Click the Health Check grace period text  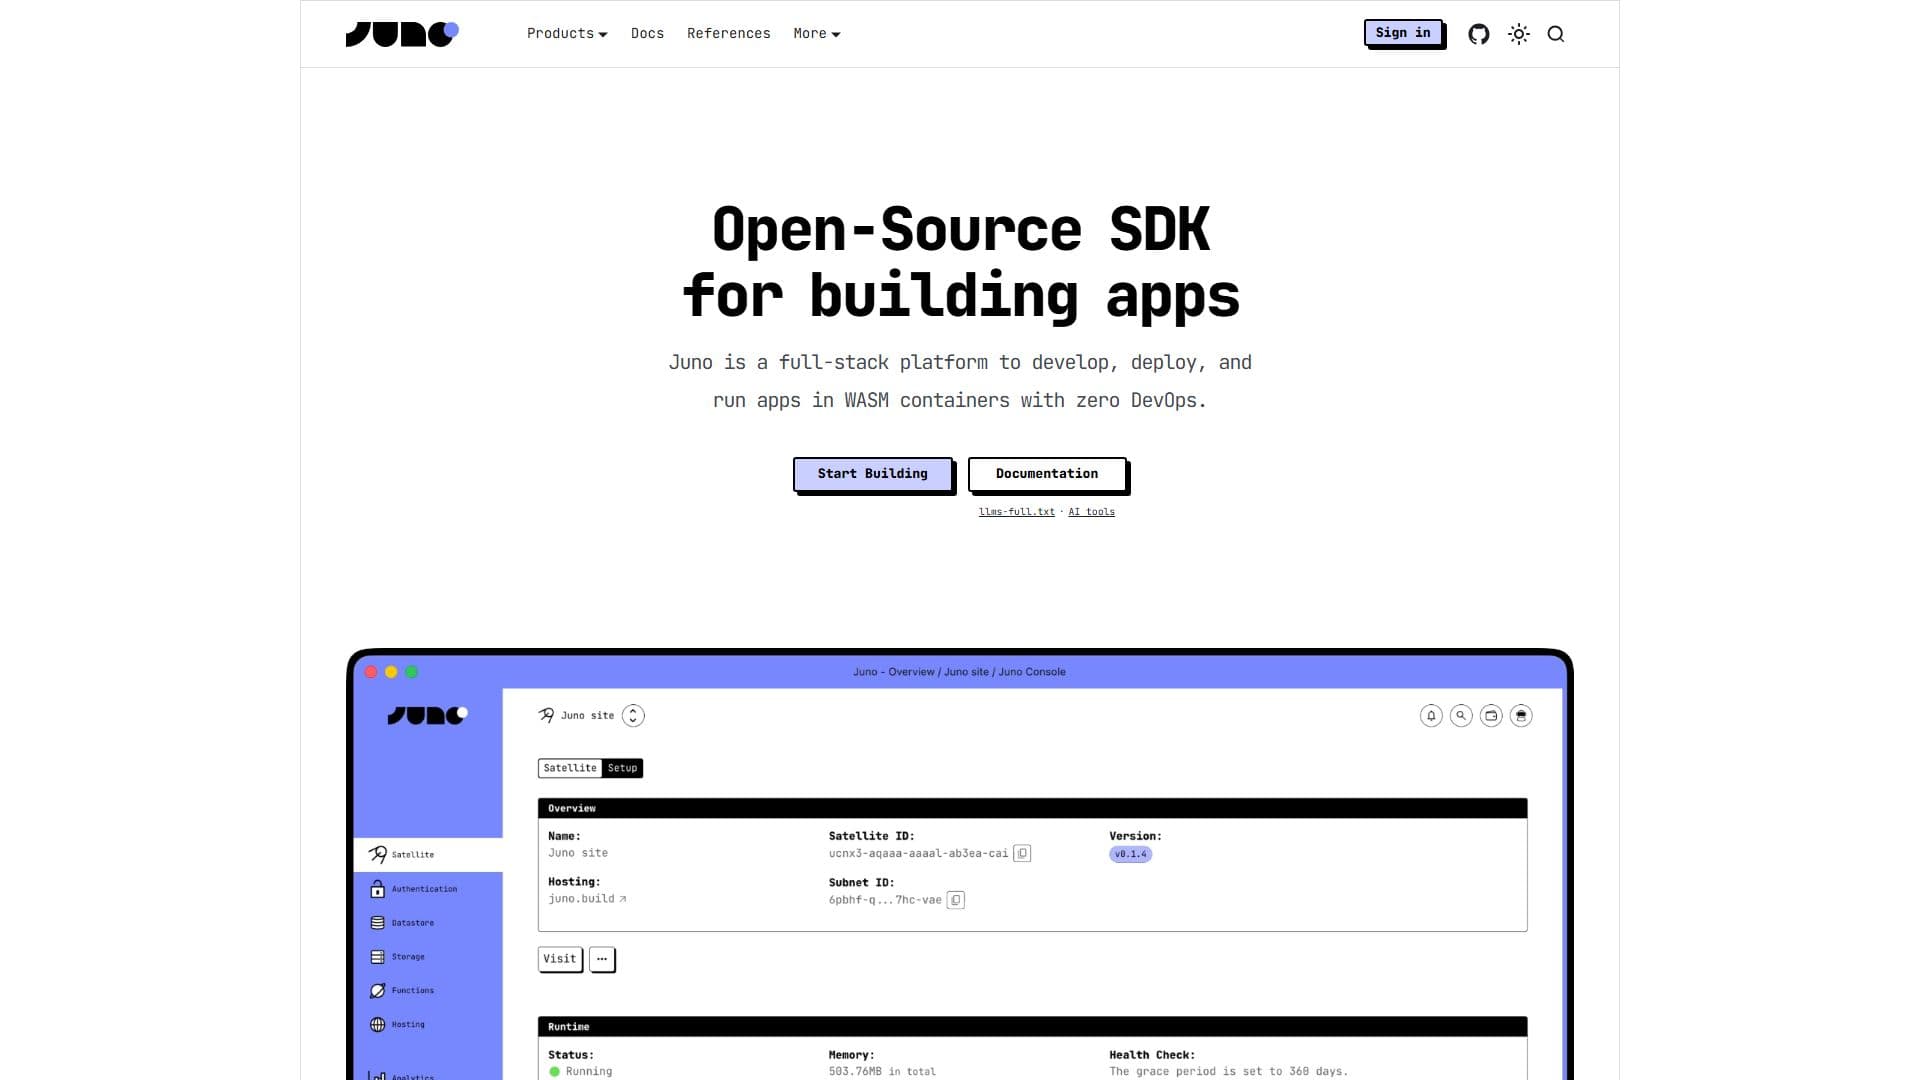[1228, 1072]
